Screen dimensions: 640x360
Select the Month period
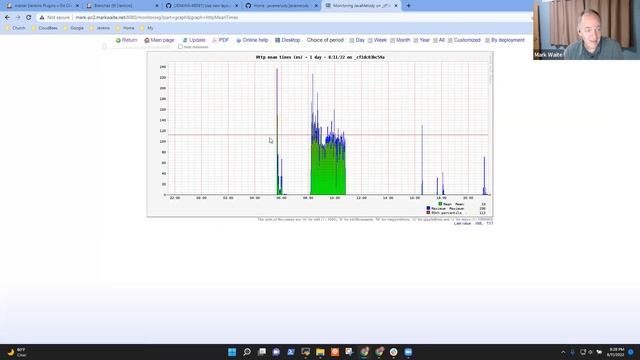[x=400, y=40]
